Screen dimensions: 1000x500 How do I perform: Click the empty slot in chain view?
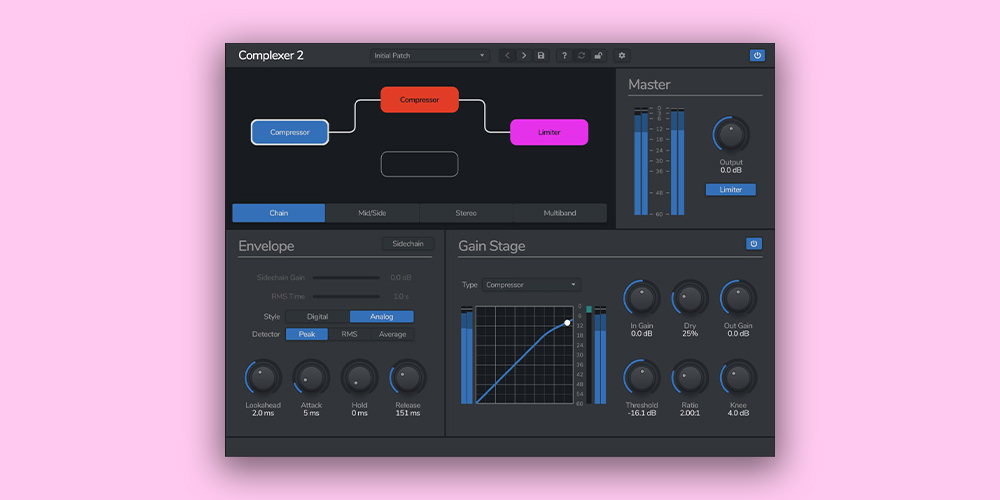419,164
